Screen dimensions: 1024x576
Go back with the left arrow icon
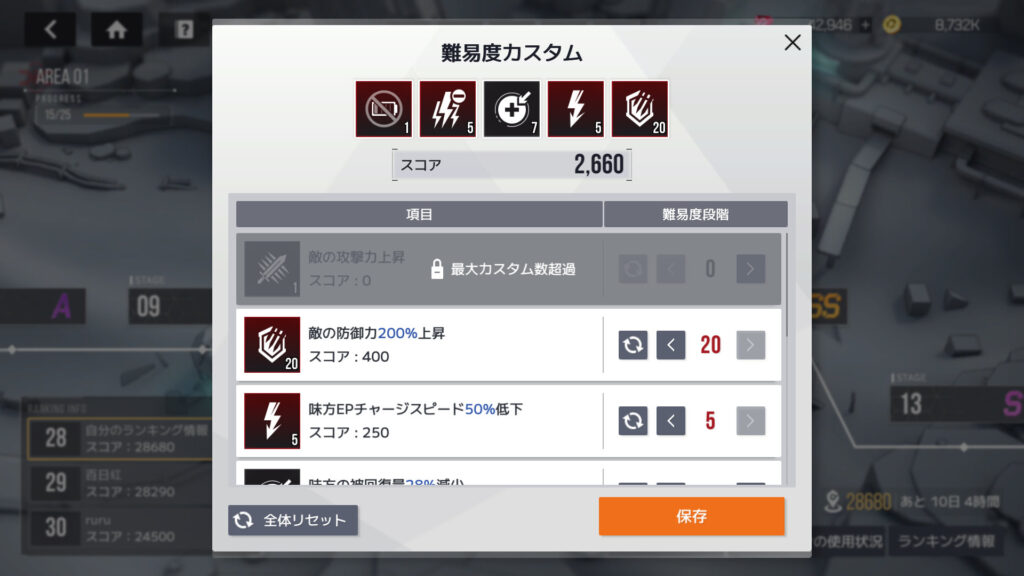50,29
